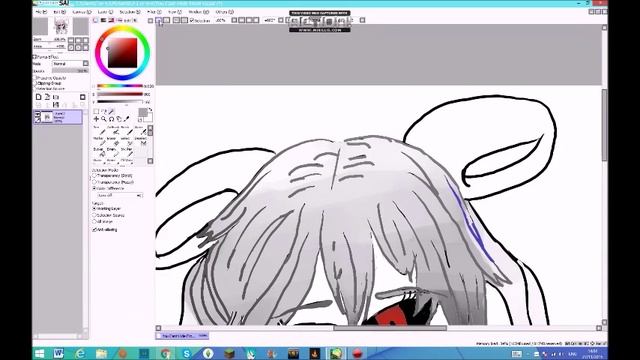
Task: Open dropdown below Color Difference option
Action: 120,196
